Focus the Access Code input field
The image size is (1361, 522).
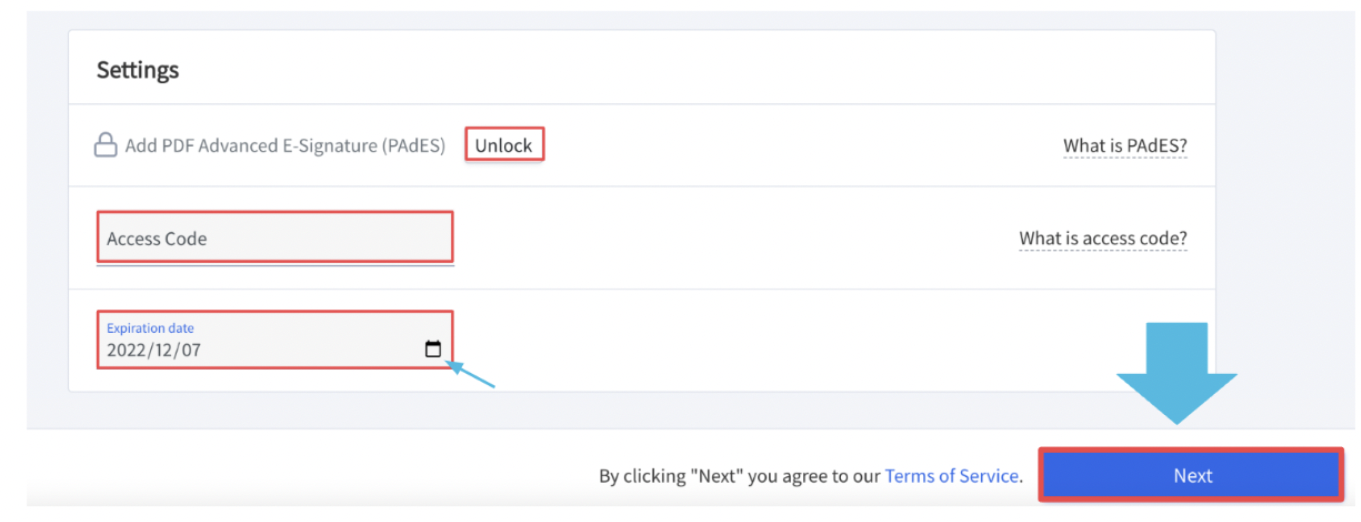click(275, 238)
